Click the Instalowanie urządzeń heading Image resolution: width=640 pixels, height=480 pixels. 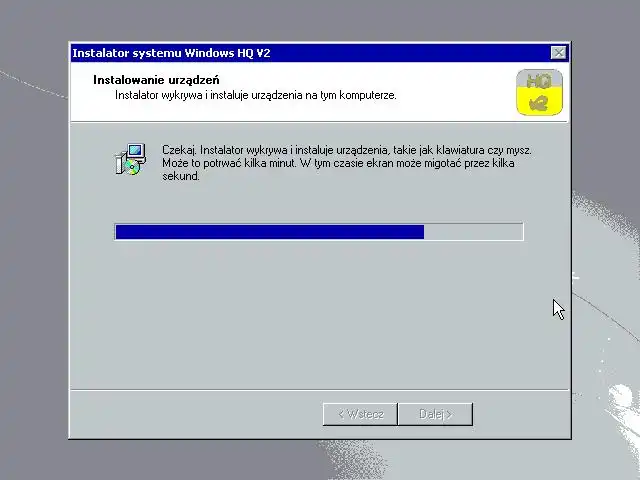pos(156,80)
